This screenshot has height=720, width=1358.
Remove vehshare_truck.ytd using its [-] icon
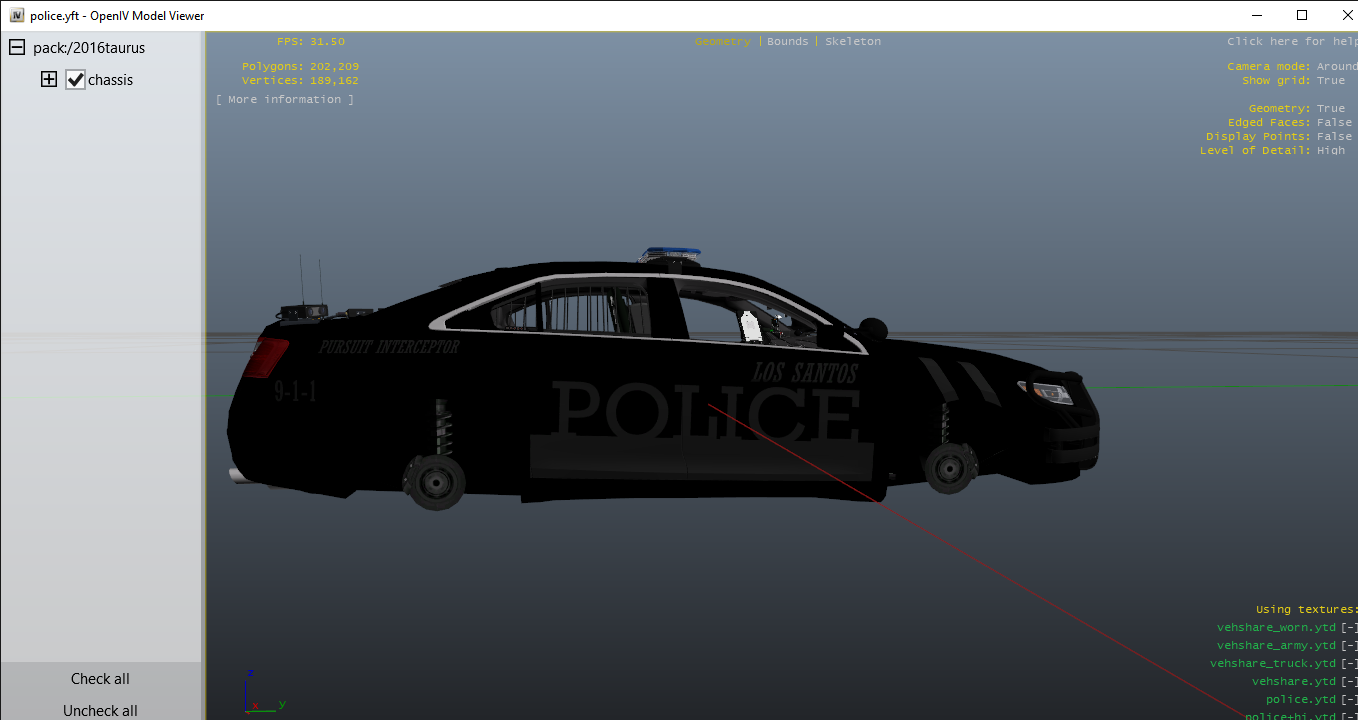(1349, 664)
